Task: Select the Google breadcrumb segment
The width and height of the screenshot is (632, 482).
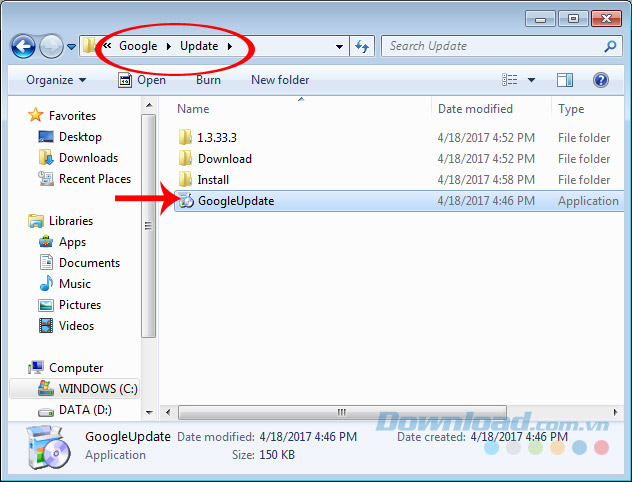Action: [138, 46]
